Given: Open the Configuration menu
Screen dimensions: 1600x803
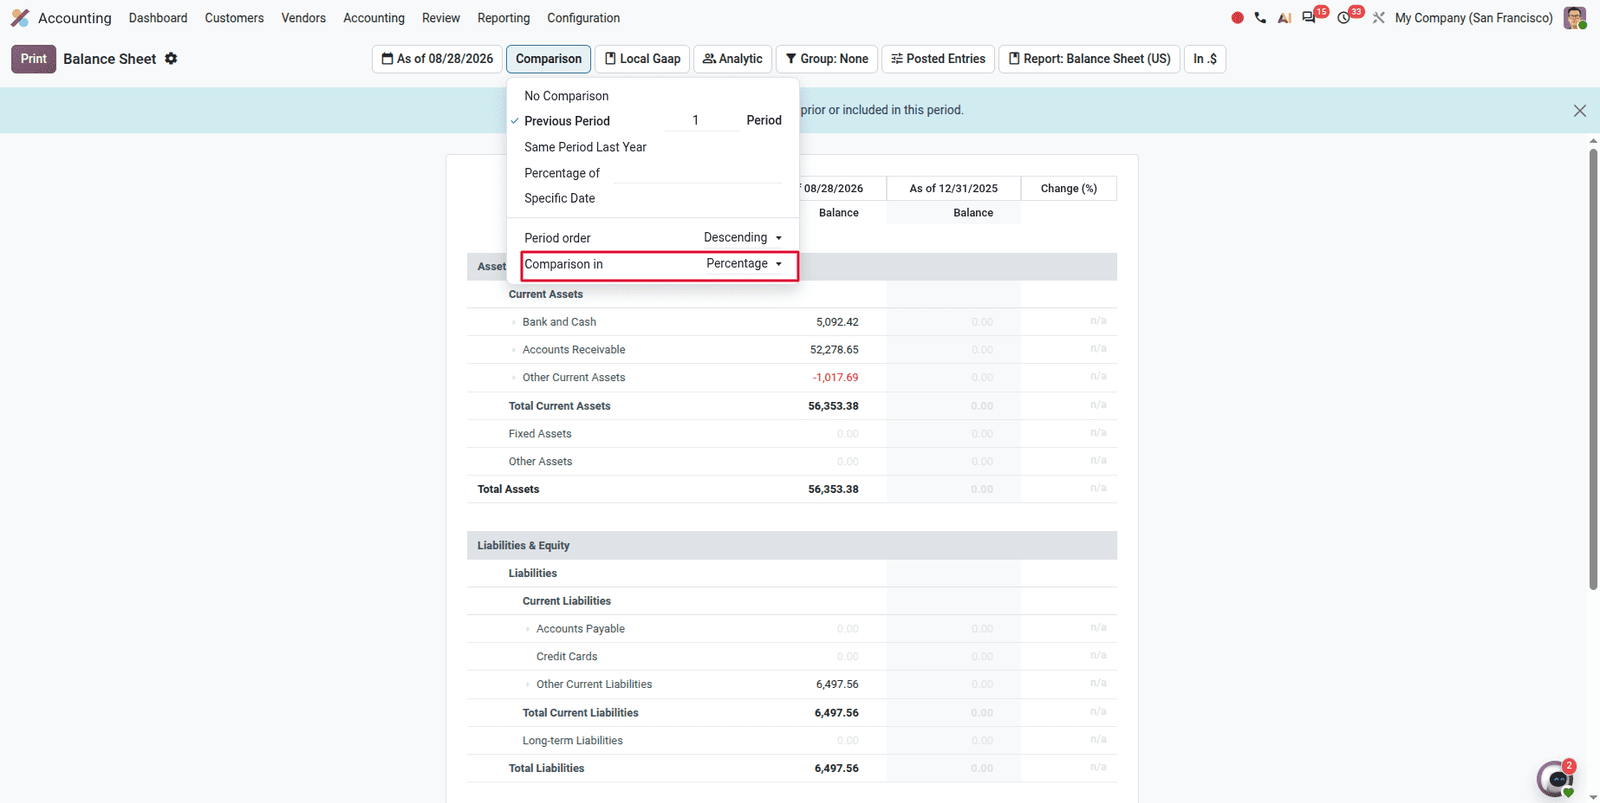Looking at the screenshot, I should (x=583, y=18).
